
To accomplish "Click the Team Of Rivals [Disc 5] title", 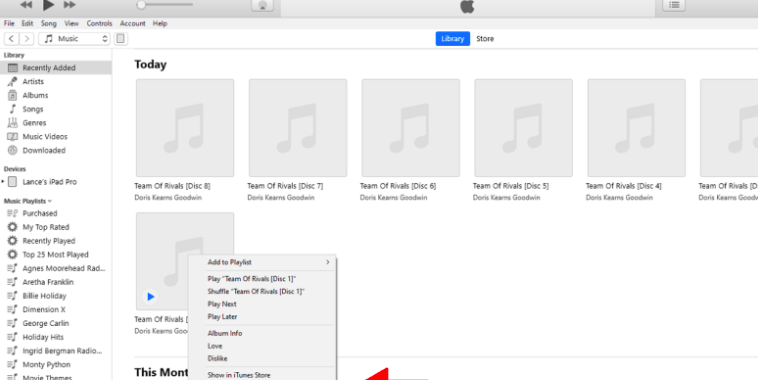I will 510,186.
